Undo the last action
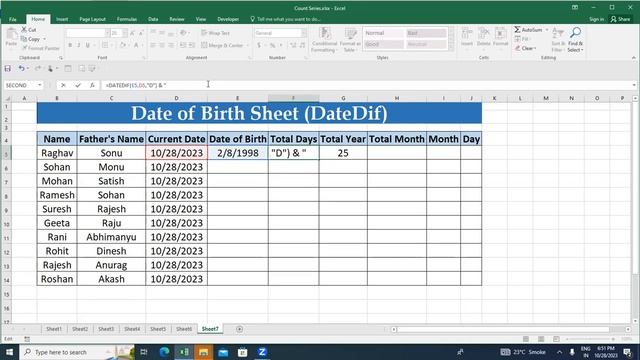Screen dimensions: 640x360 21,69
